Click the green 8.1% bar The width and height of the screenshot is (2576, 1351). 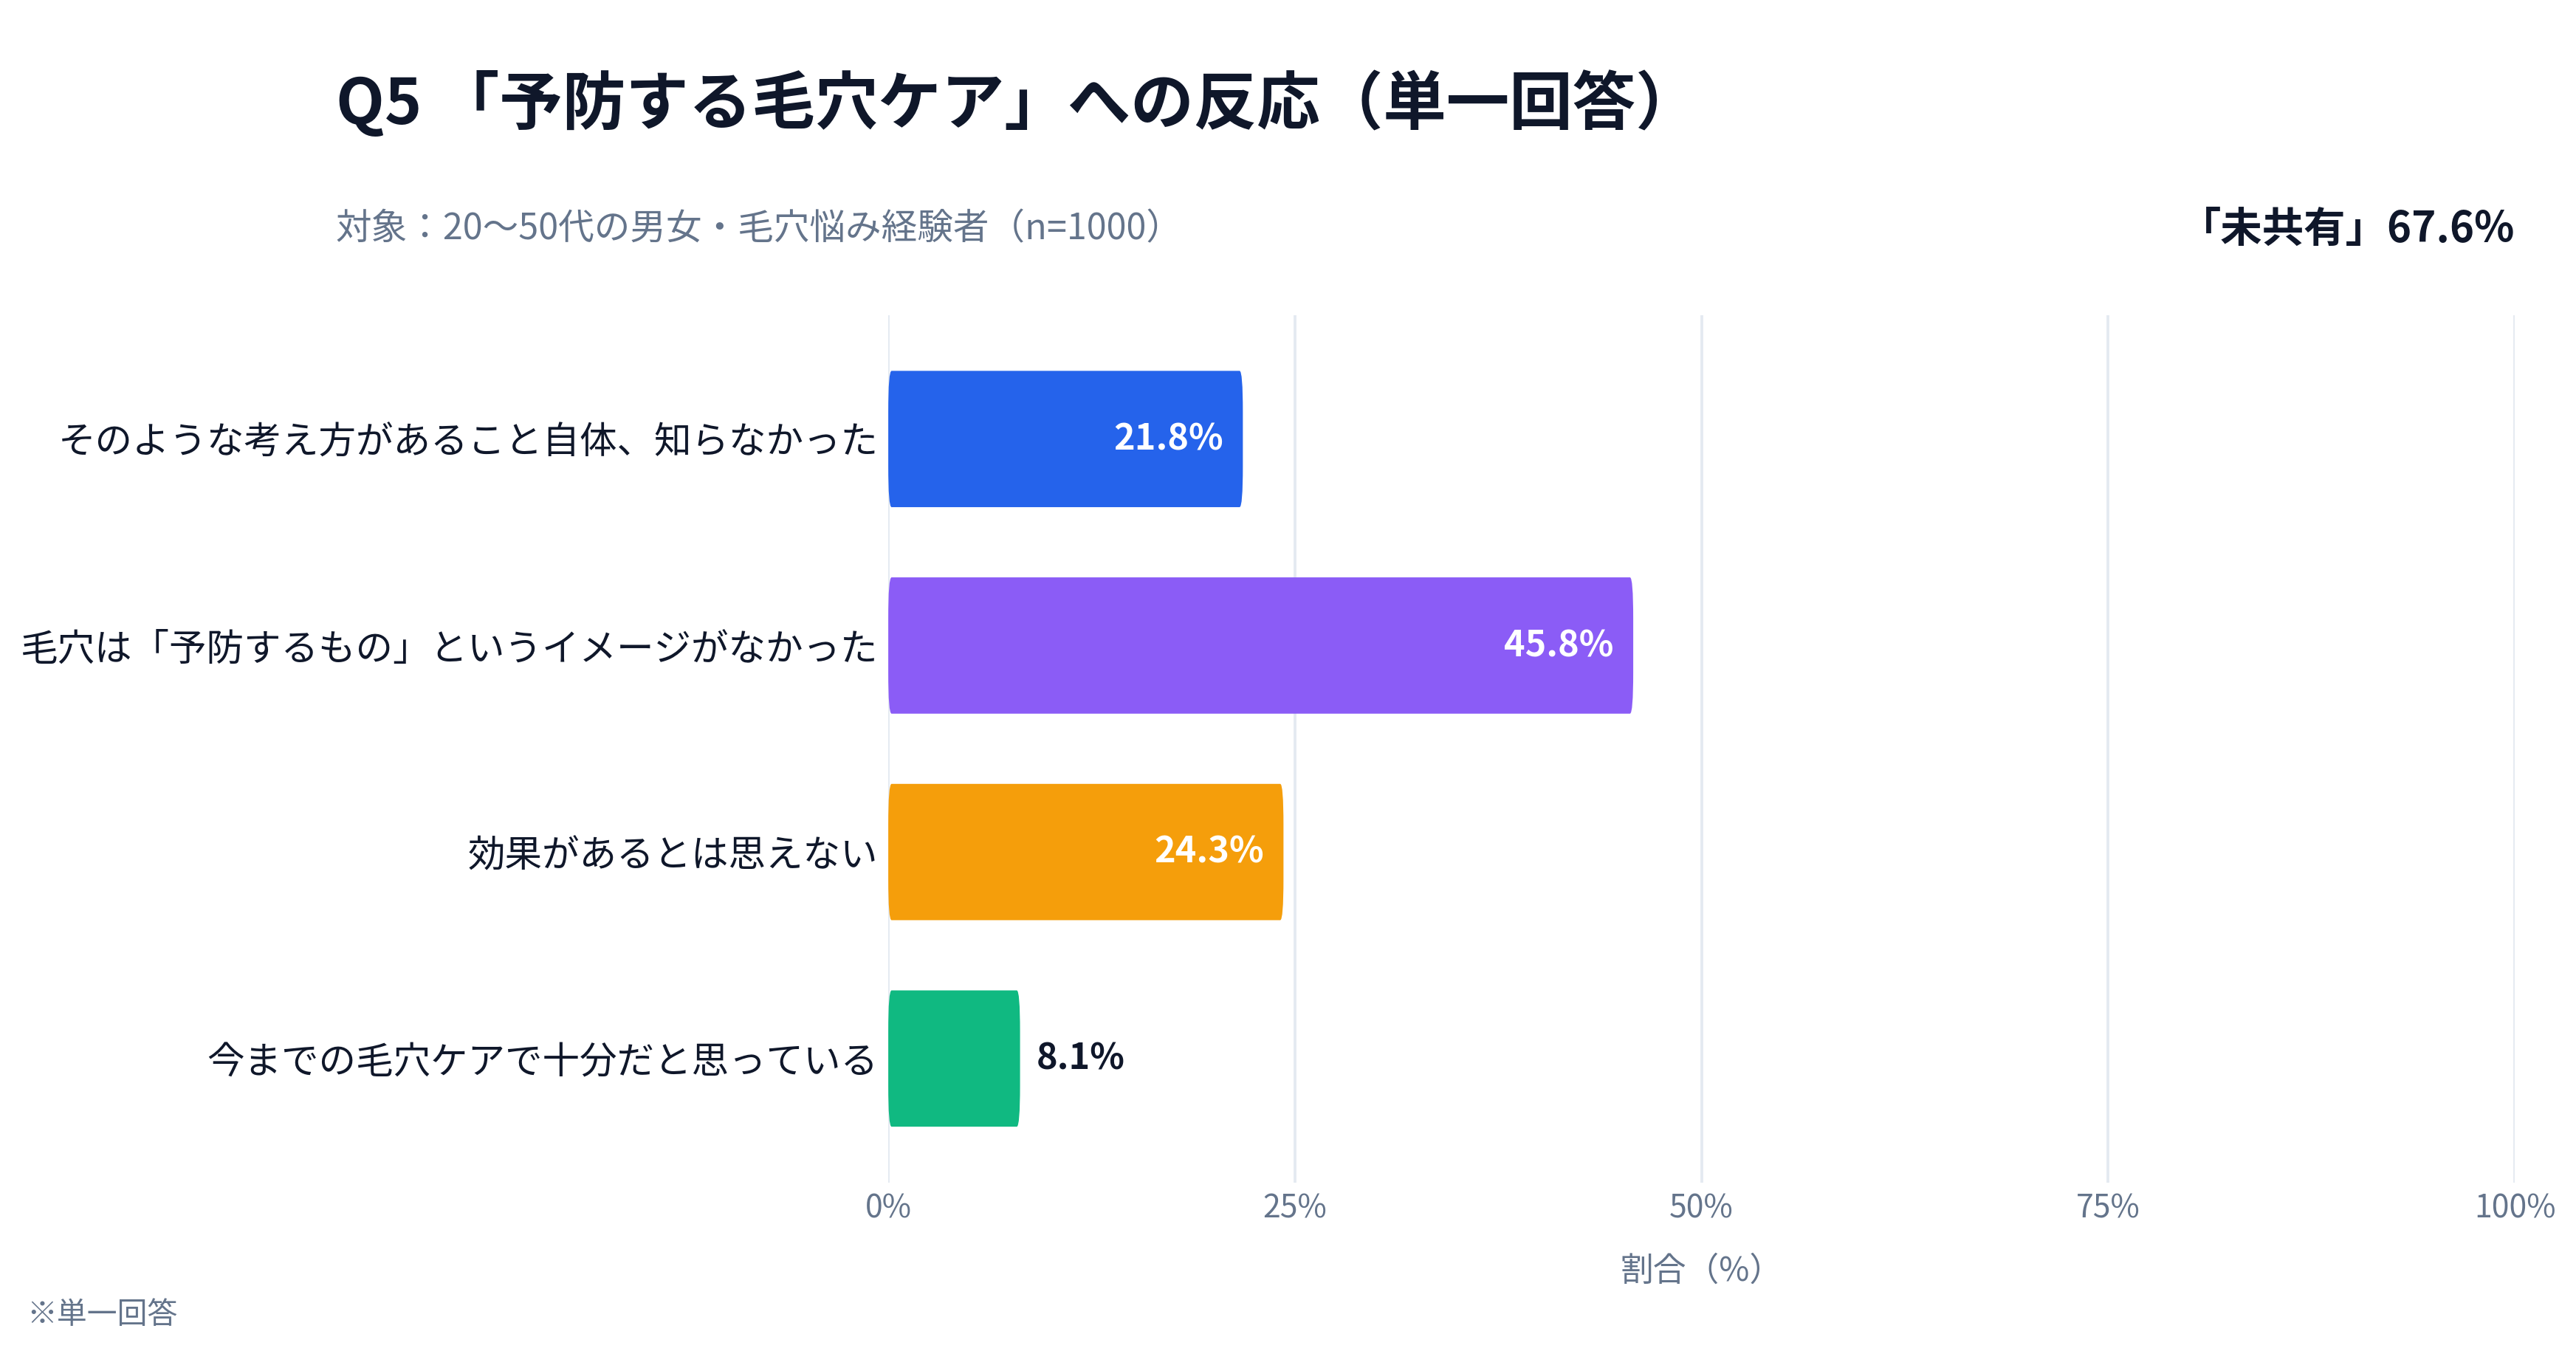[x=953, y=1058]
